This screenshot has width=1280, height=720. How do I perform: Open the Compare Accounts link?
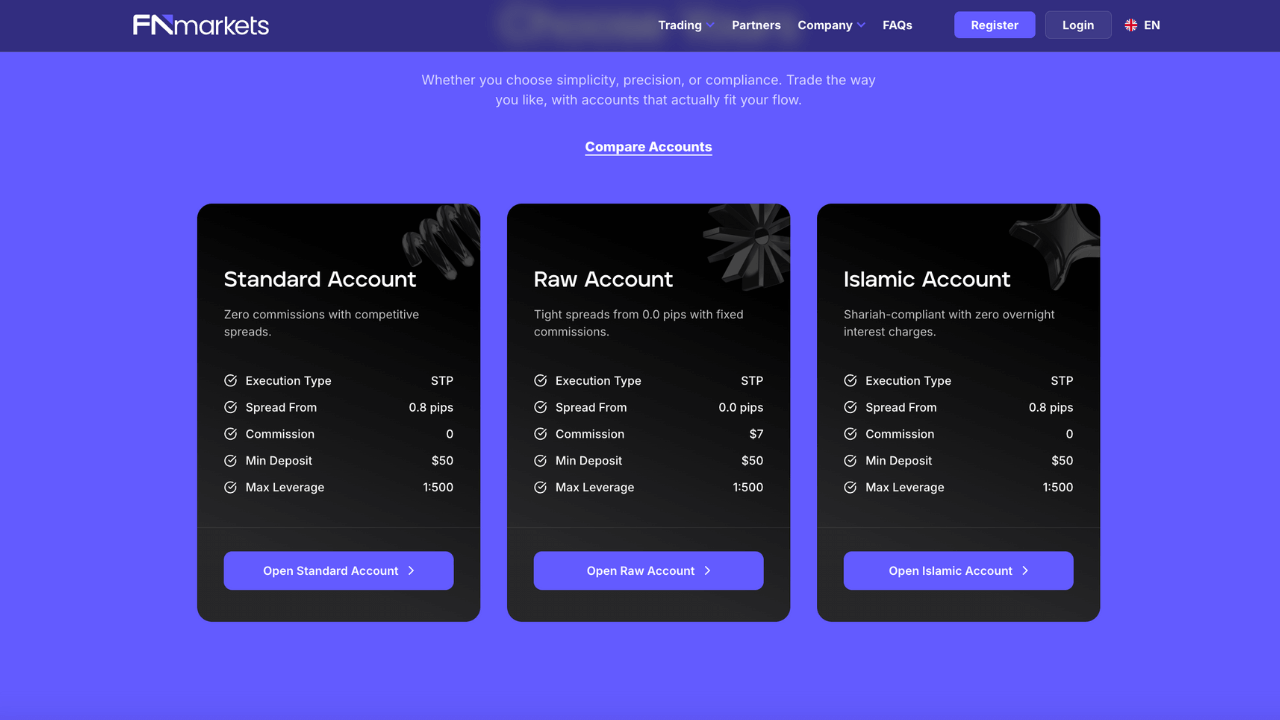648,146
